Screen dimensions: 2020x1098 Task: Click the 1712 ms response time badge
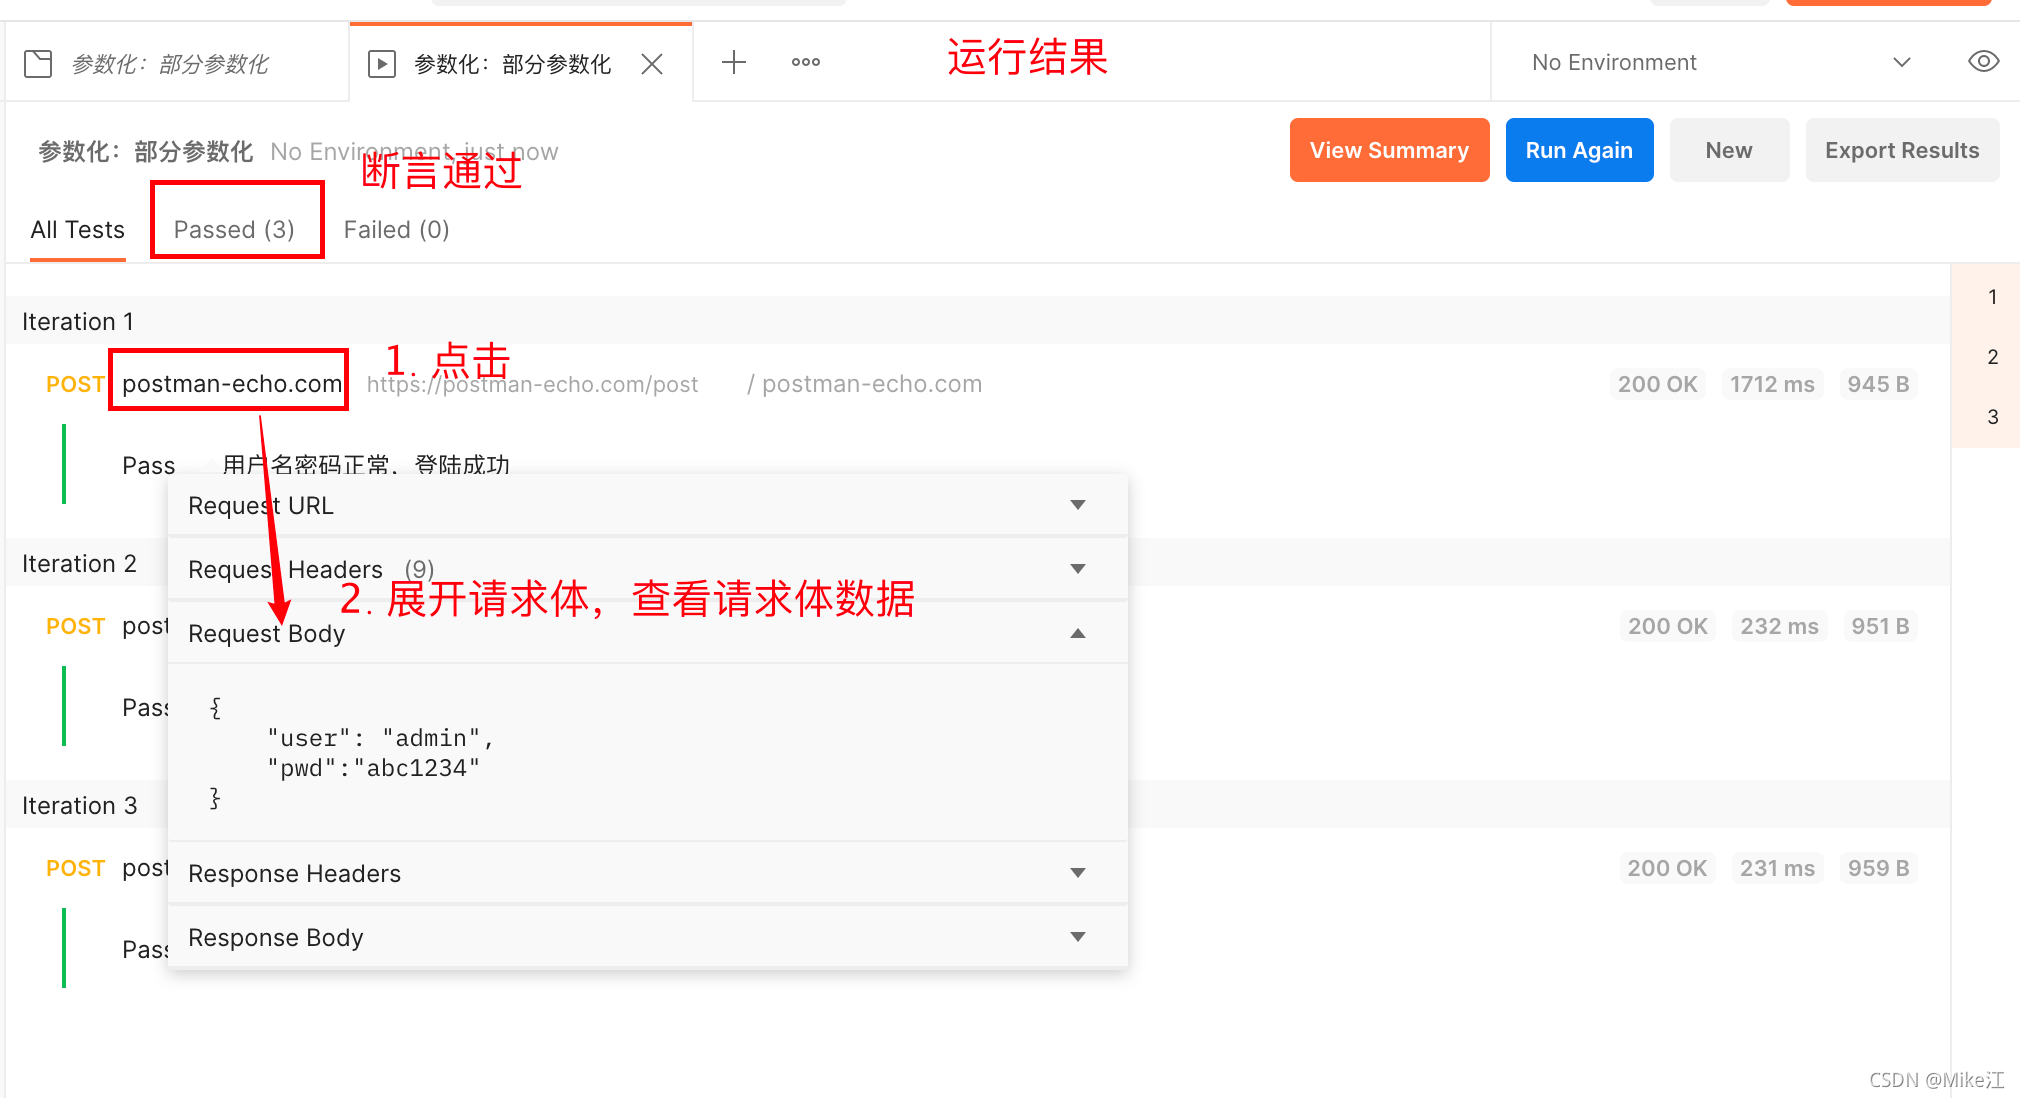1772,384
